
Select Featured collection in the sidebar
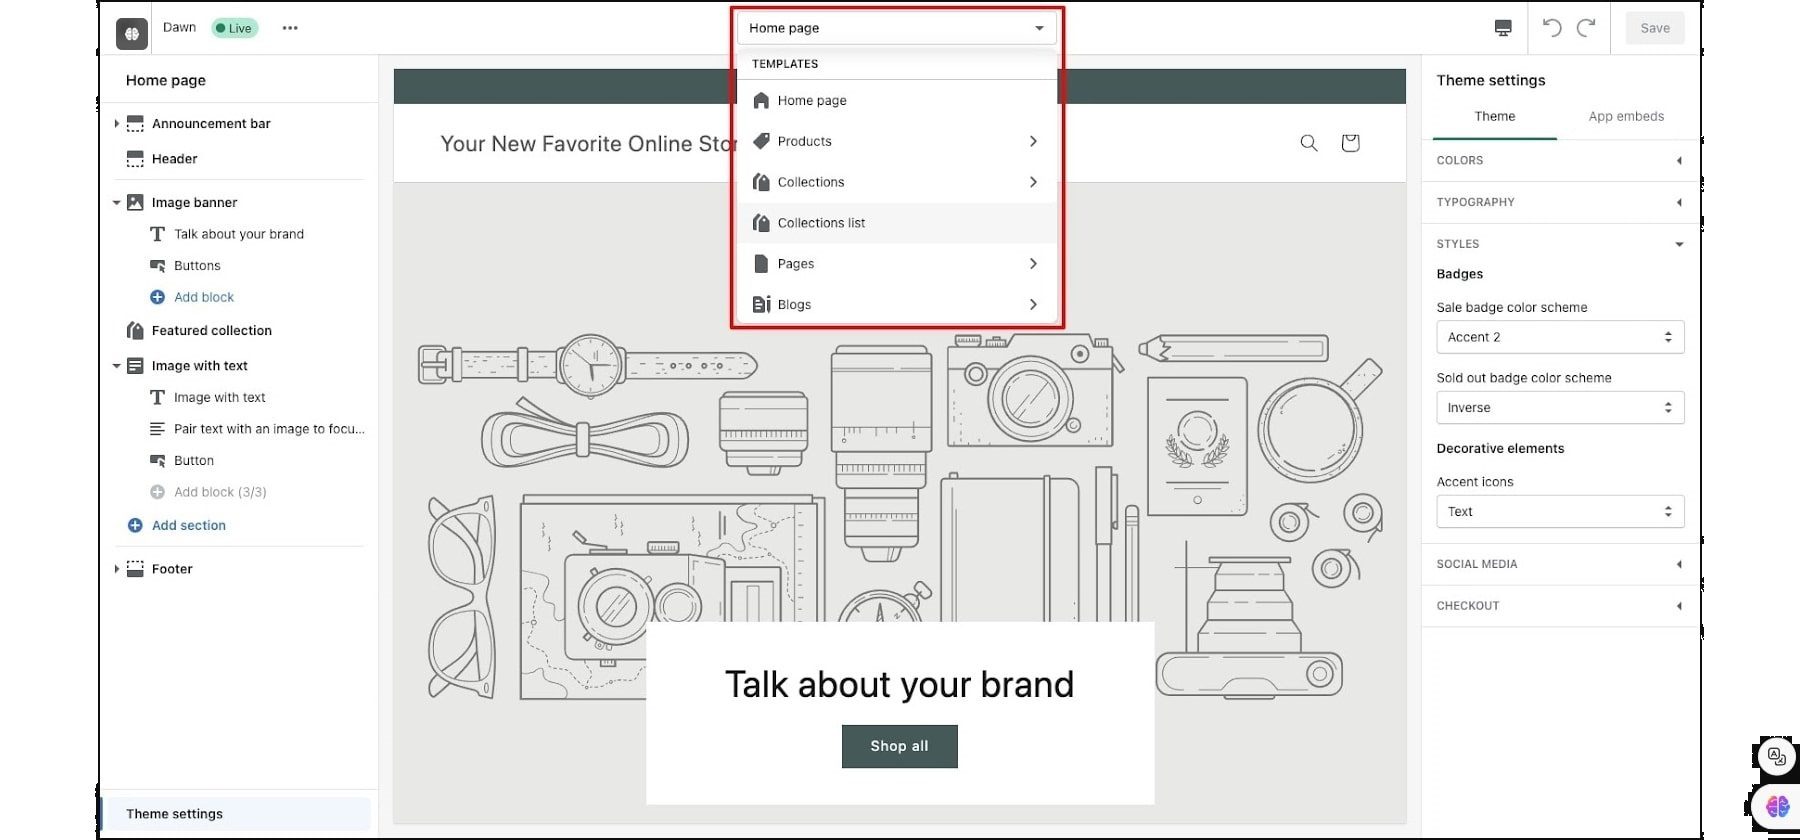click(211, 331)
